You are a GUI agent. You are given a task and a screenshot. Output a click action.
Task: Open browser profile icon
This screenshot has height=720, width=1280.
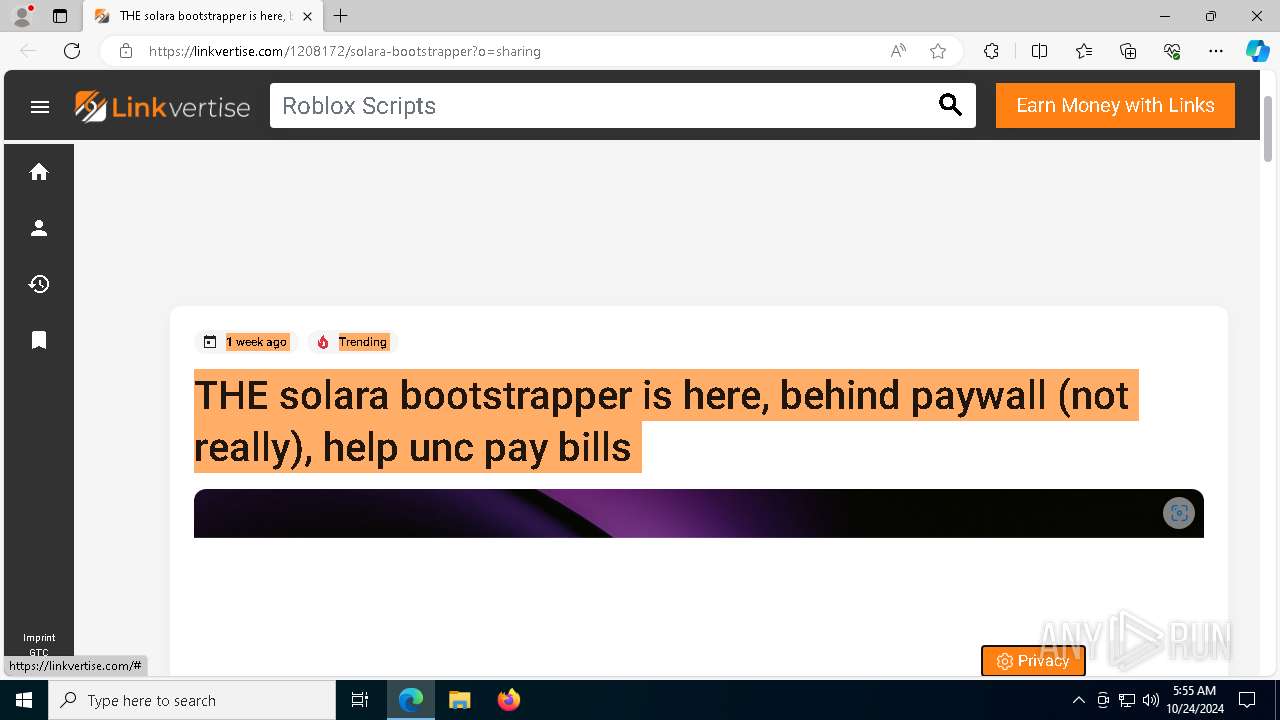coord(22,16)
